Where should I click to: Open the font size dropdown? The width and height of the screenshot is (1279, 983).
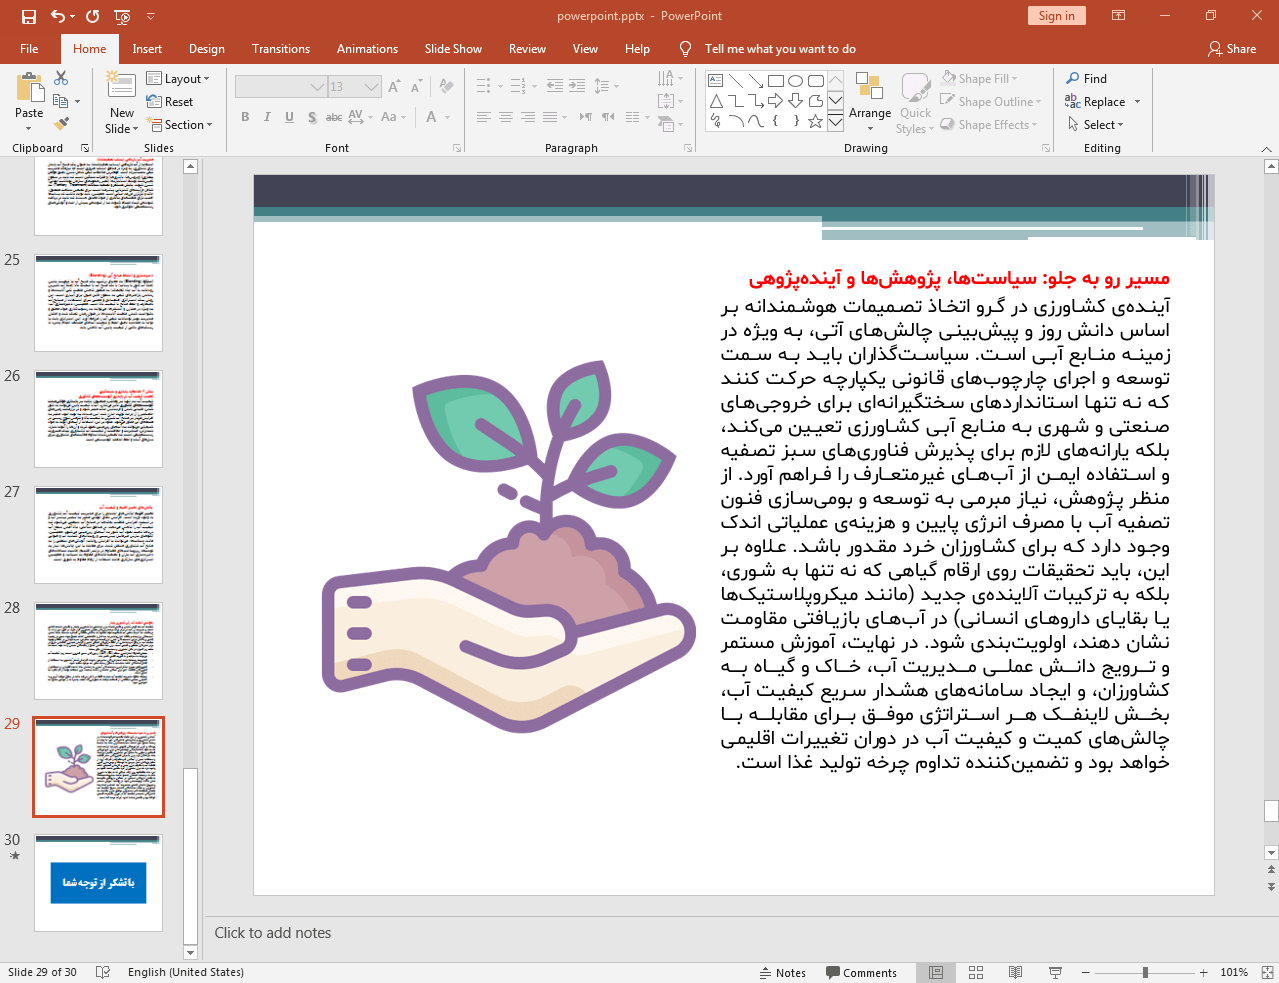(371, 86)
